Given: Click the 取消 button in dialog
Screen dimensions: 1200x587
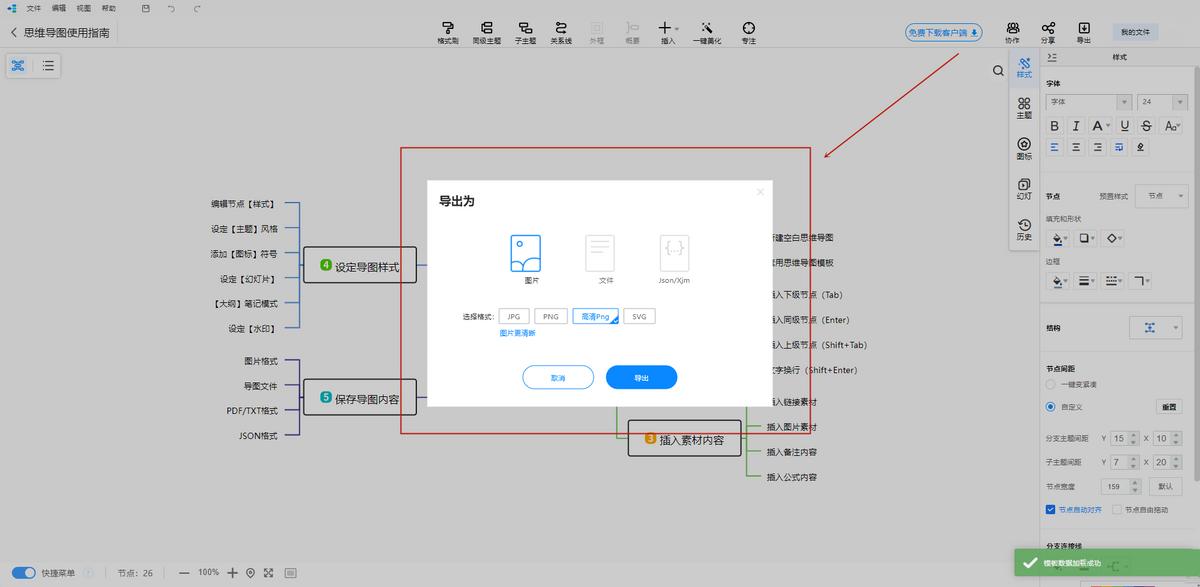Looking at the screenshot, I should tap(558, 378).
